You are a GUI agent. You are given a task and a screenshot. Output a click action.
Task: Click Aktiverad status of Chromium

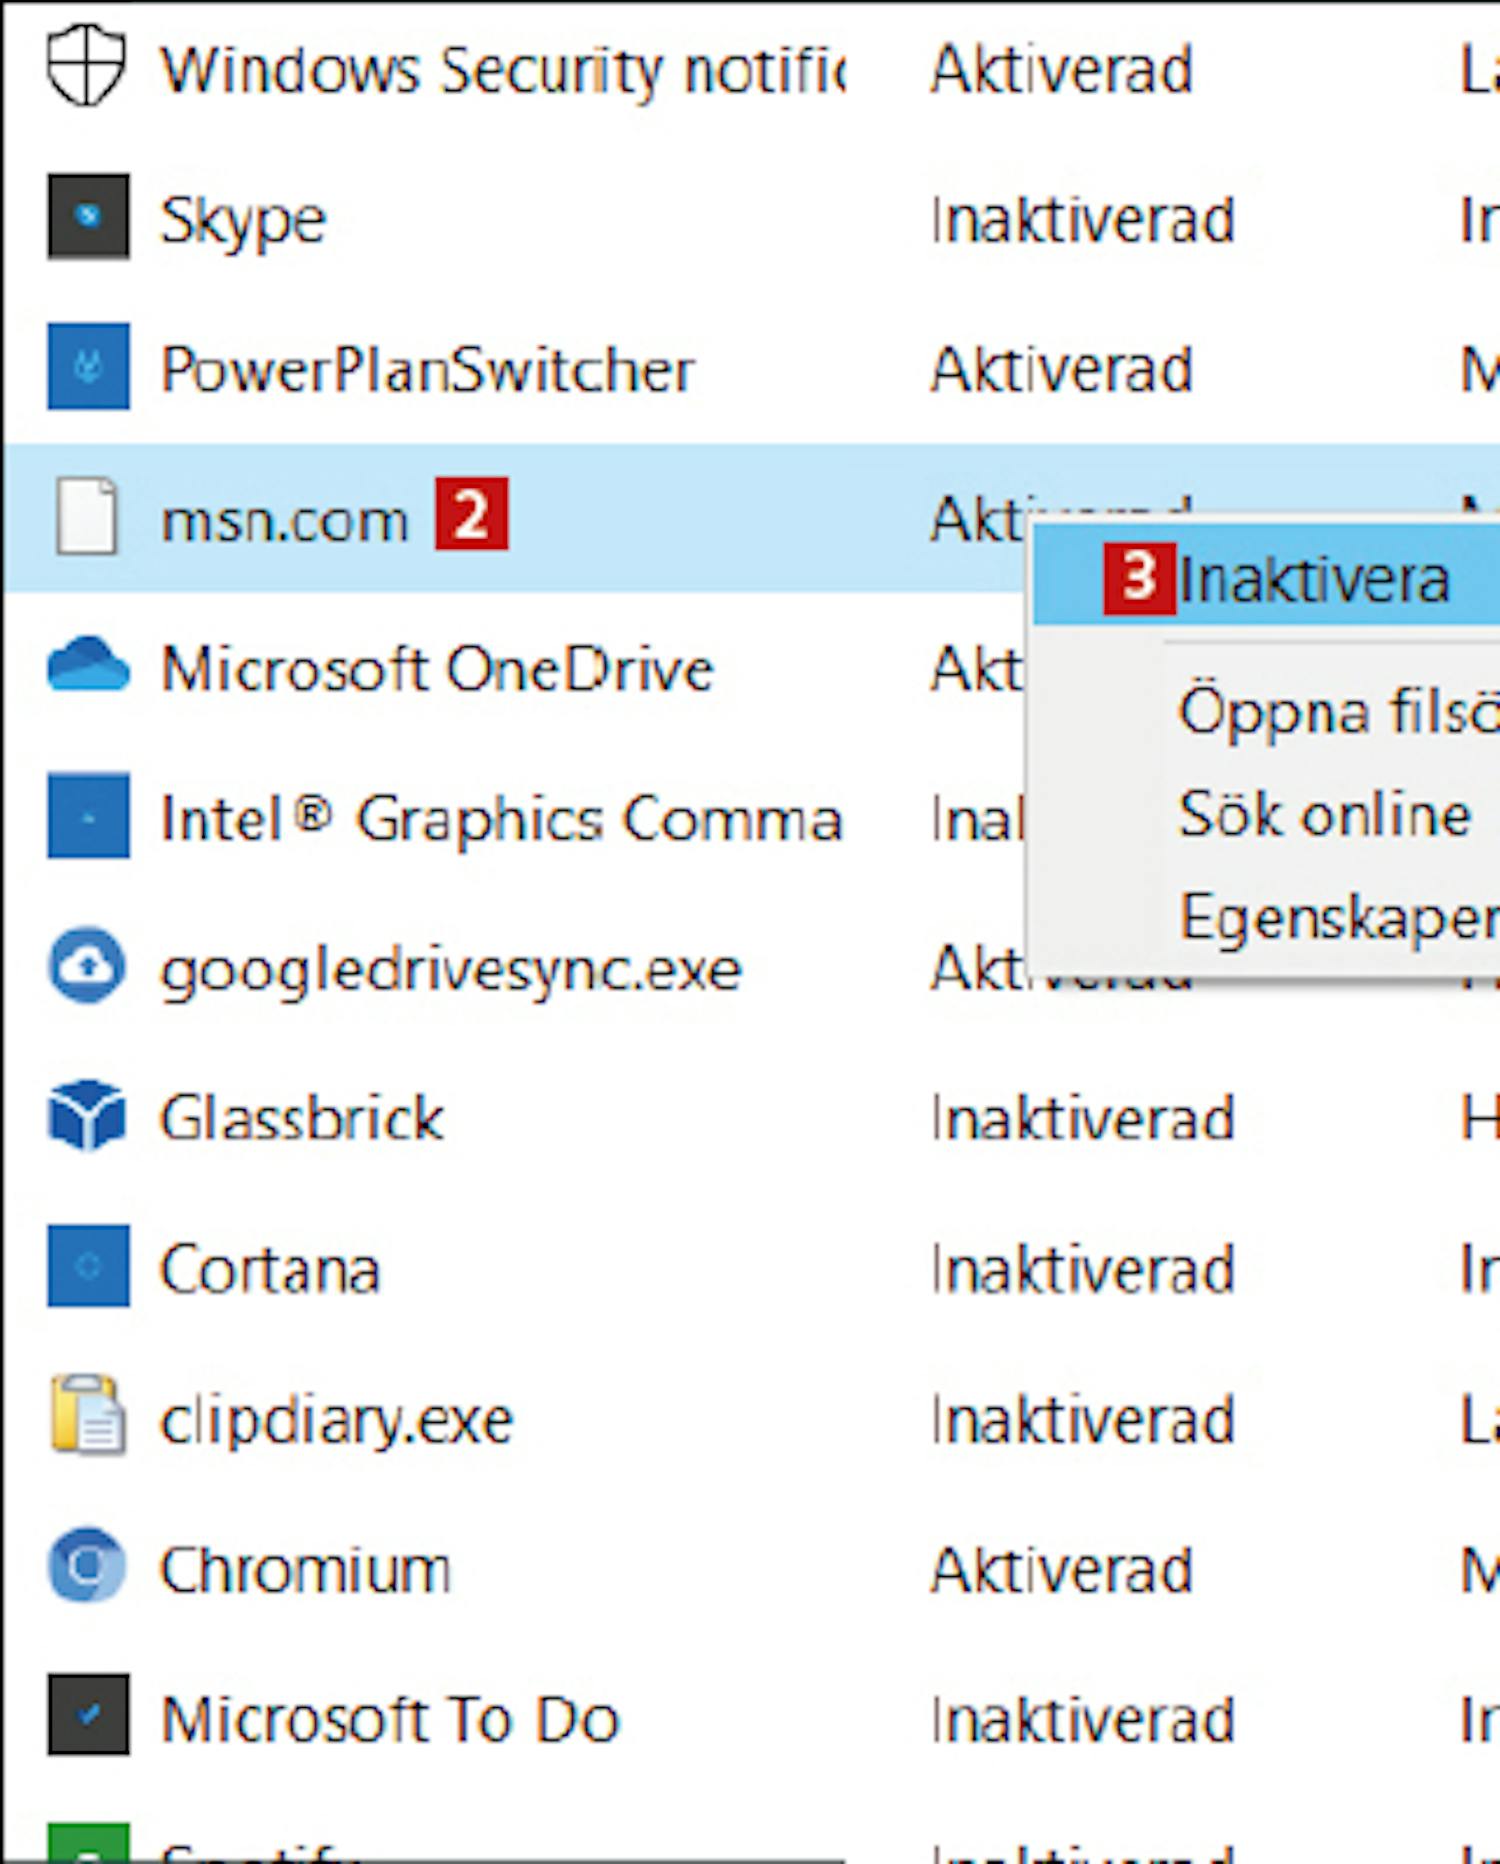tap(1062, 1569)
